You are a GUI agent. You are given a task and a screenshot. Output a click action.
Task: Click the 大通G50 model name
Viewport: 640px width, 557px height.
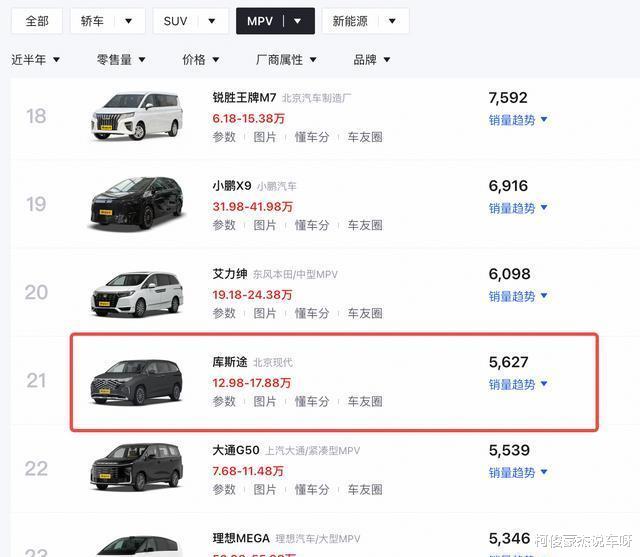click(235, 450)
